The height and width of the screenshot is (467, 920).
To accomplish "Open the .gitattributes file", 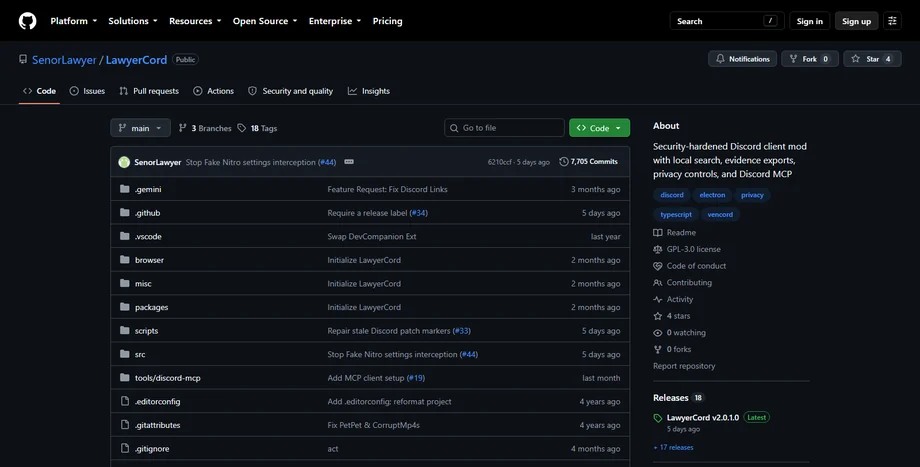I will tap(157, 425).
